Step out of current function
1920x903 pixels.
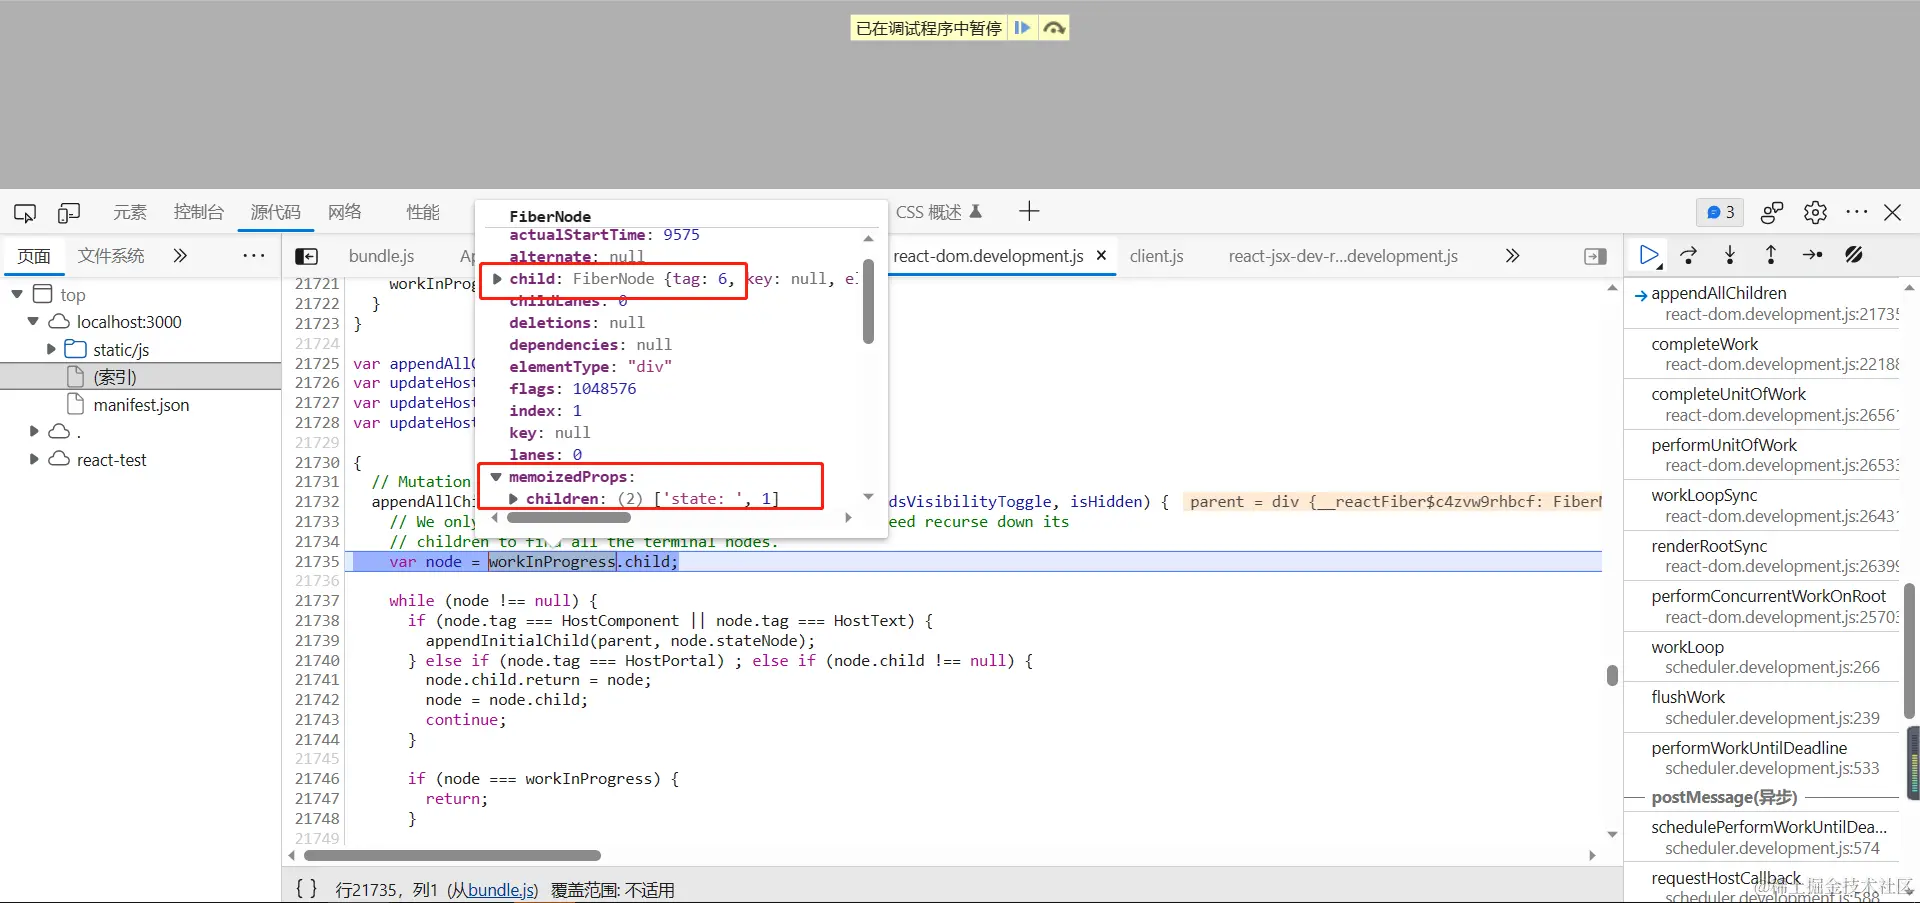(1771, 255)
